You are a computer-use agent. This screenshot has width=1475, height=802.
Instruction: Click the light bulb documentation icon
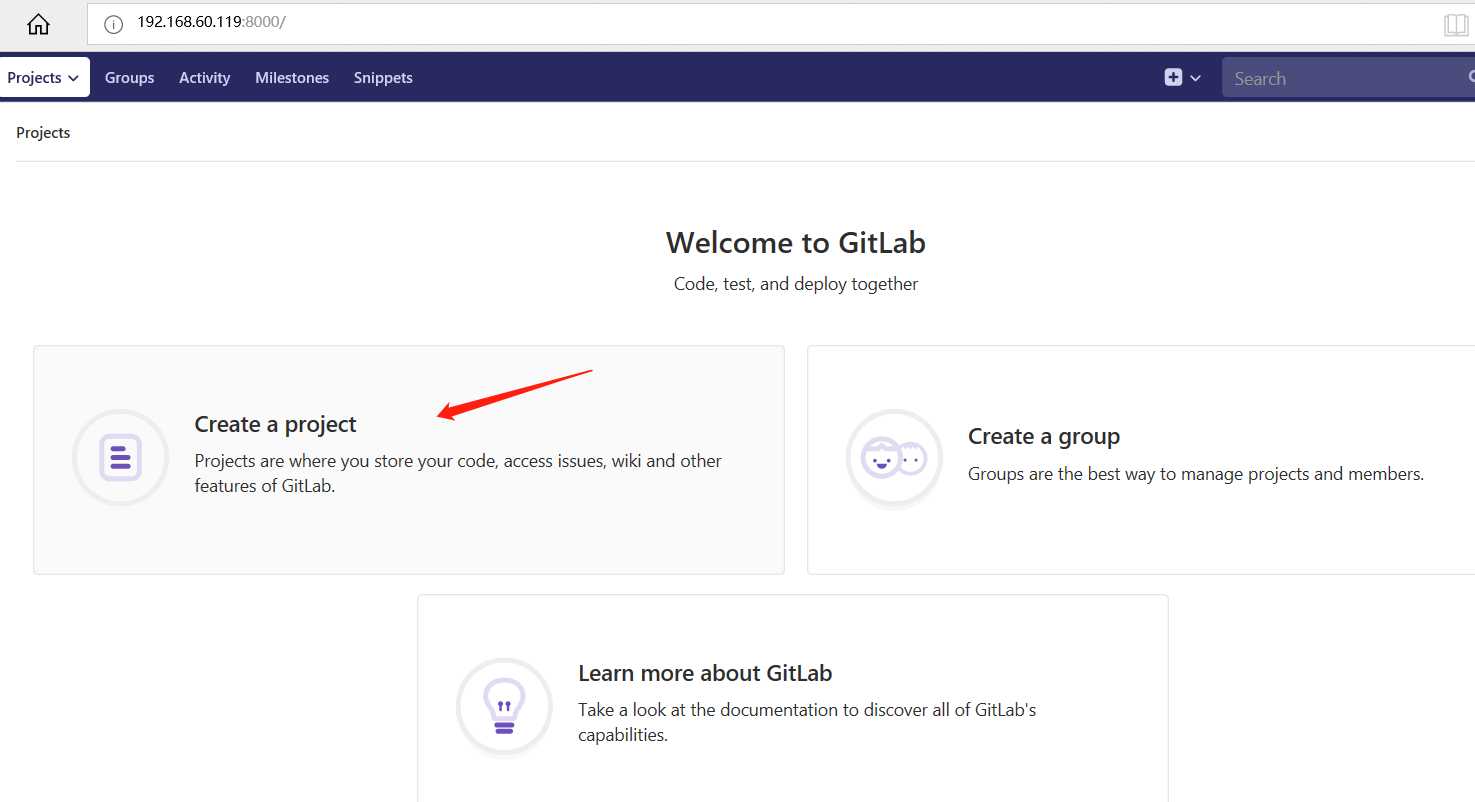tap(504, 706)
